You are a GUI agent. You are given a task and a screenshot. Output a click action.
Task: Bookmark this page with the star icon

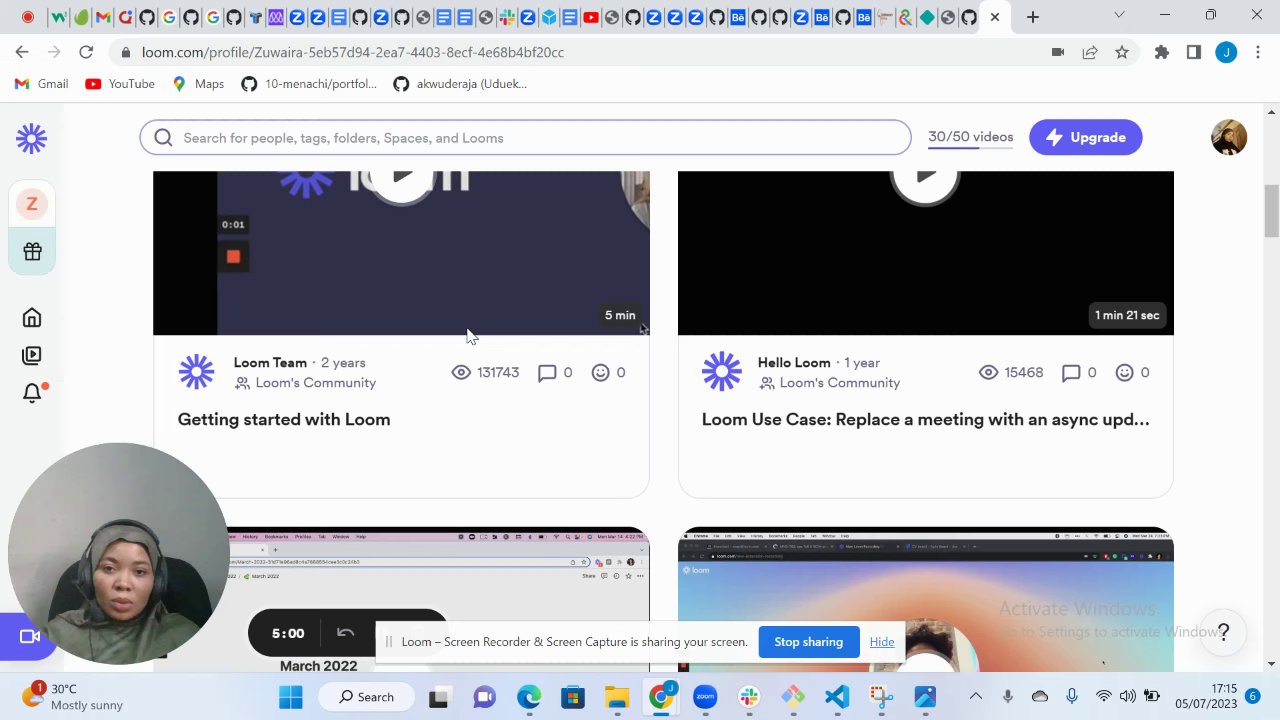[x=1122, y=52]
